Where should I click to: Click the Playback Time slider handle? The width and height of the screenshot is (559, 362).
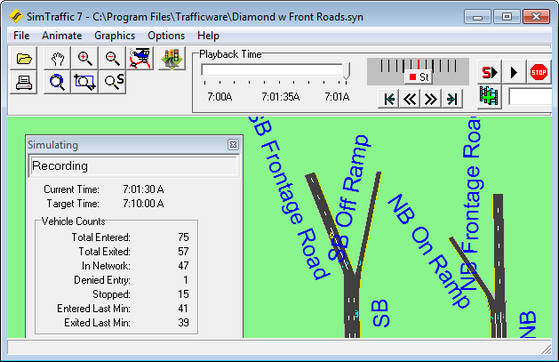tap(347, 71)
